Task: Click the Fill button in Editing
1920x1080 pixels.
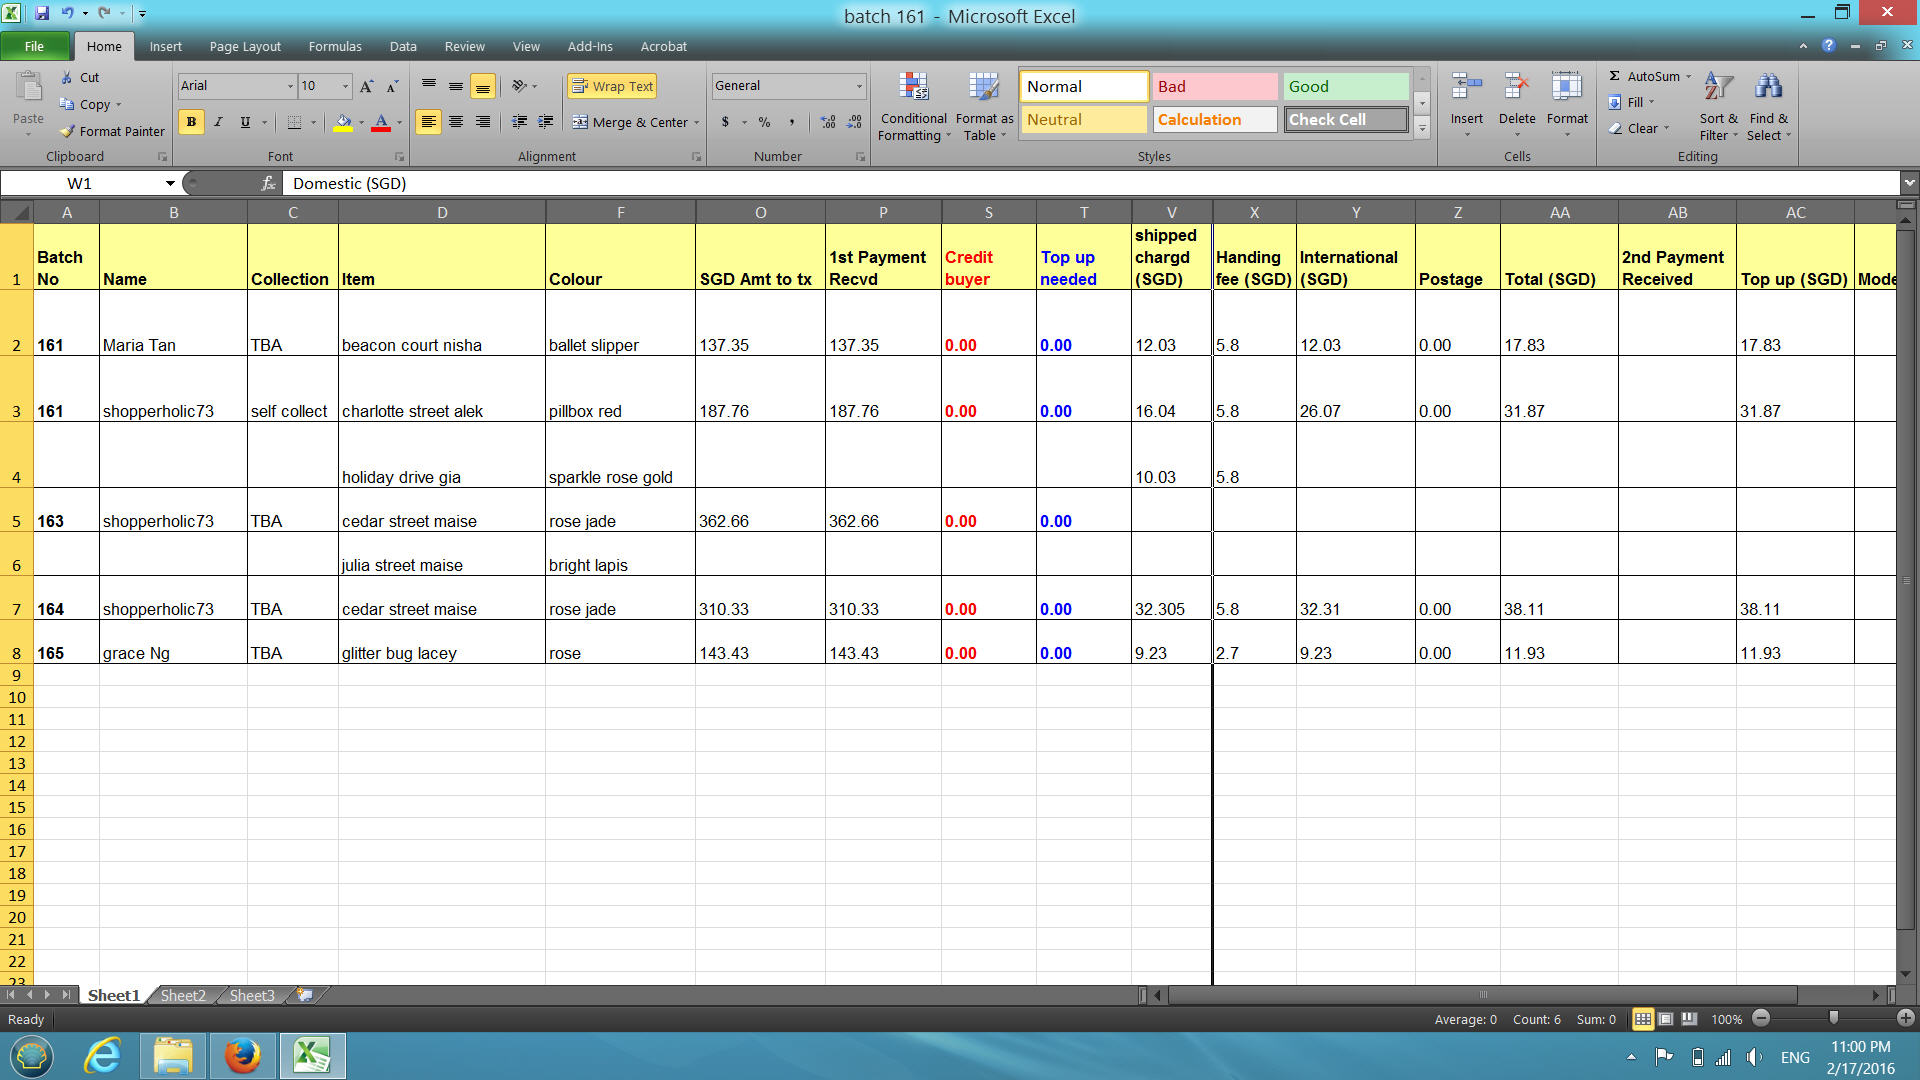Action: (x=1631, y=102)
